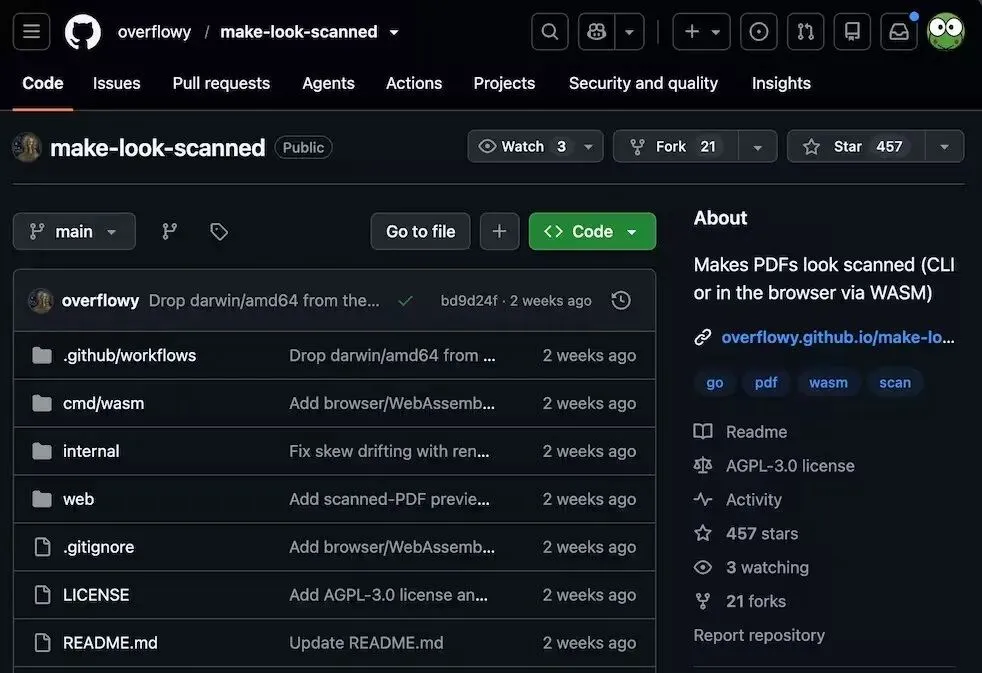
Task: Click the repository owner avatar beside the title
Action: pyautogui.click(x=27, y=147)
